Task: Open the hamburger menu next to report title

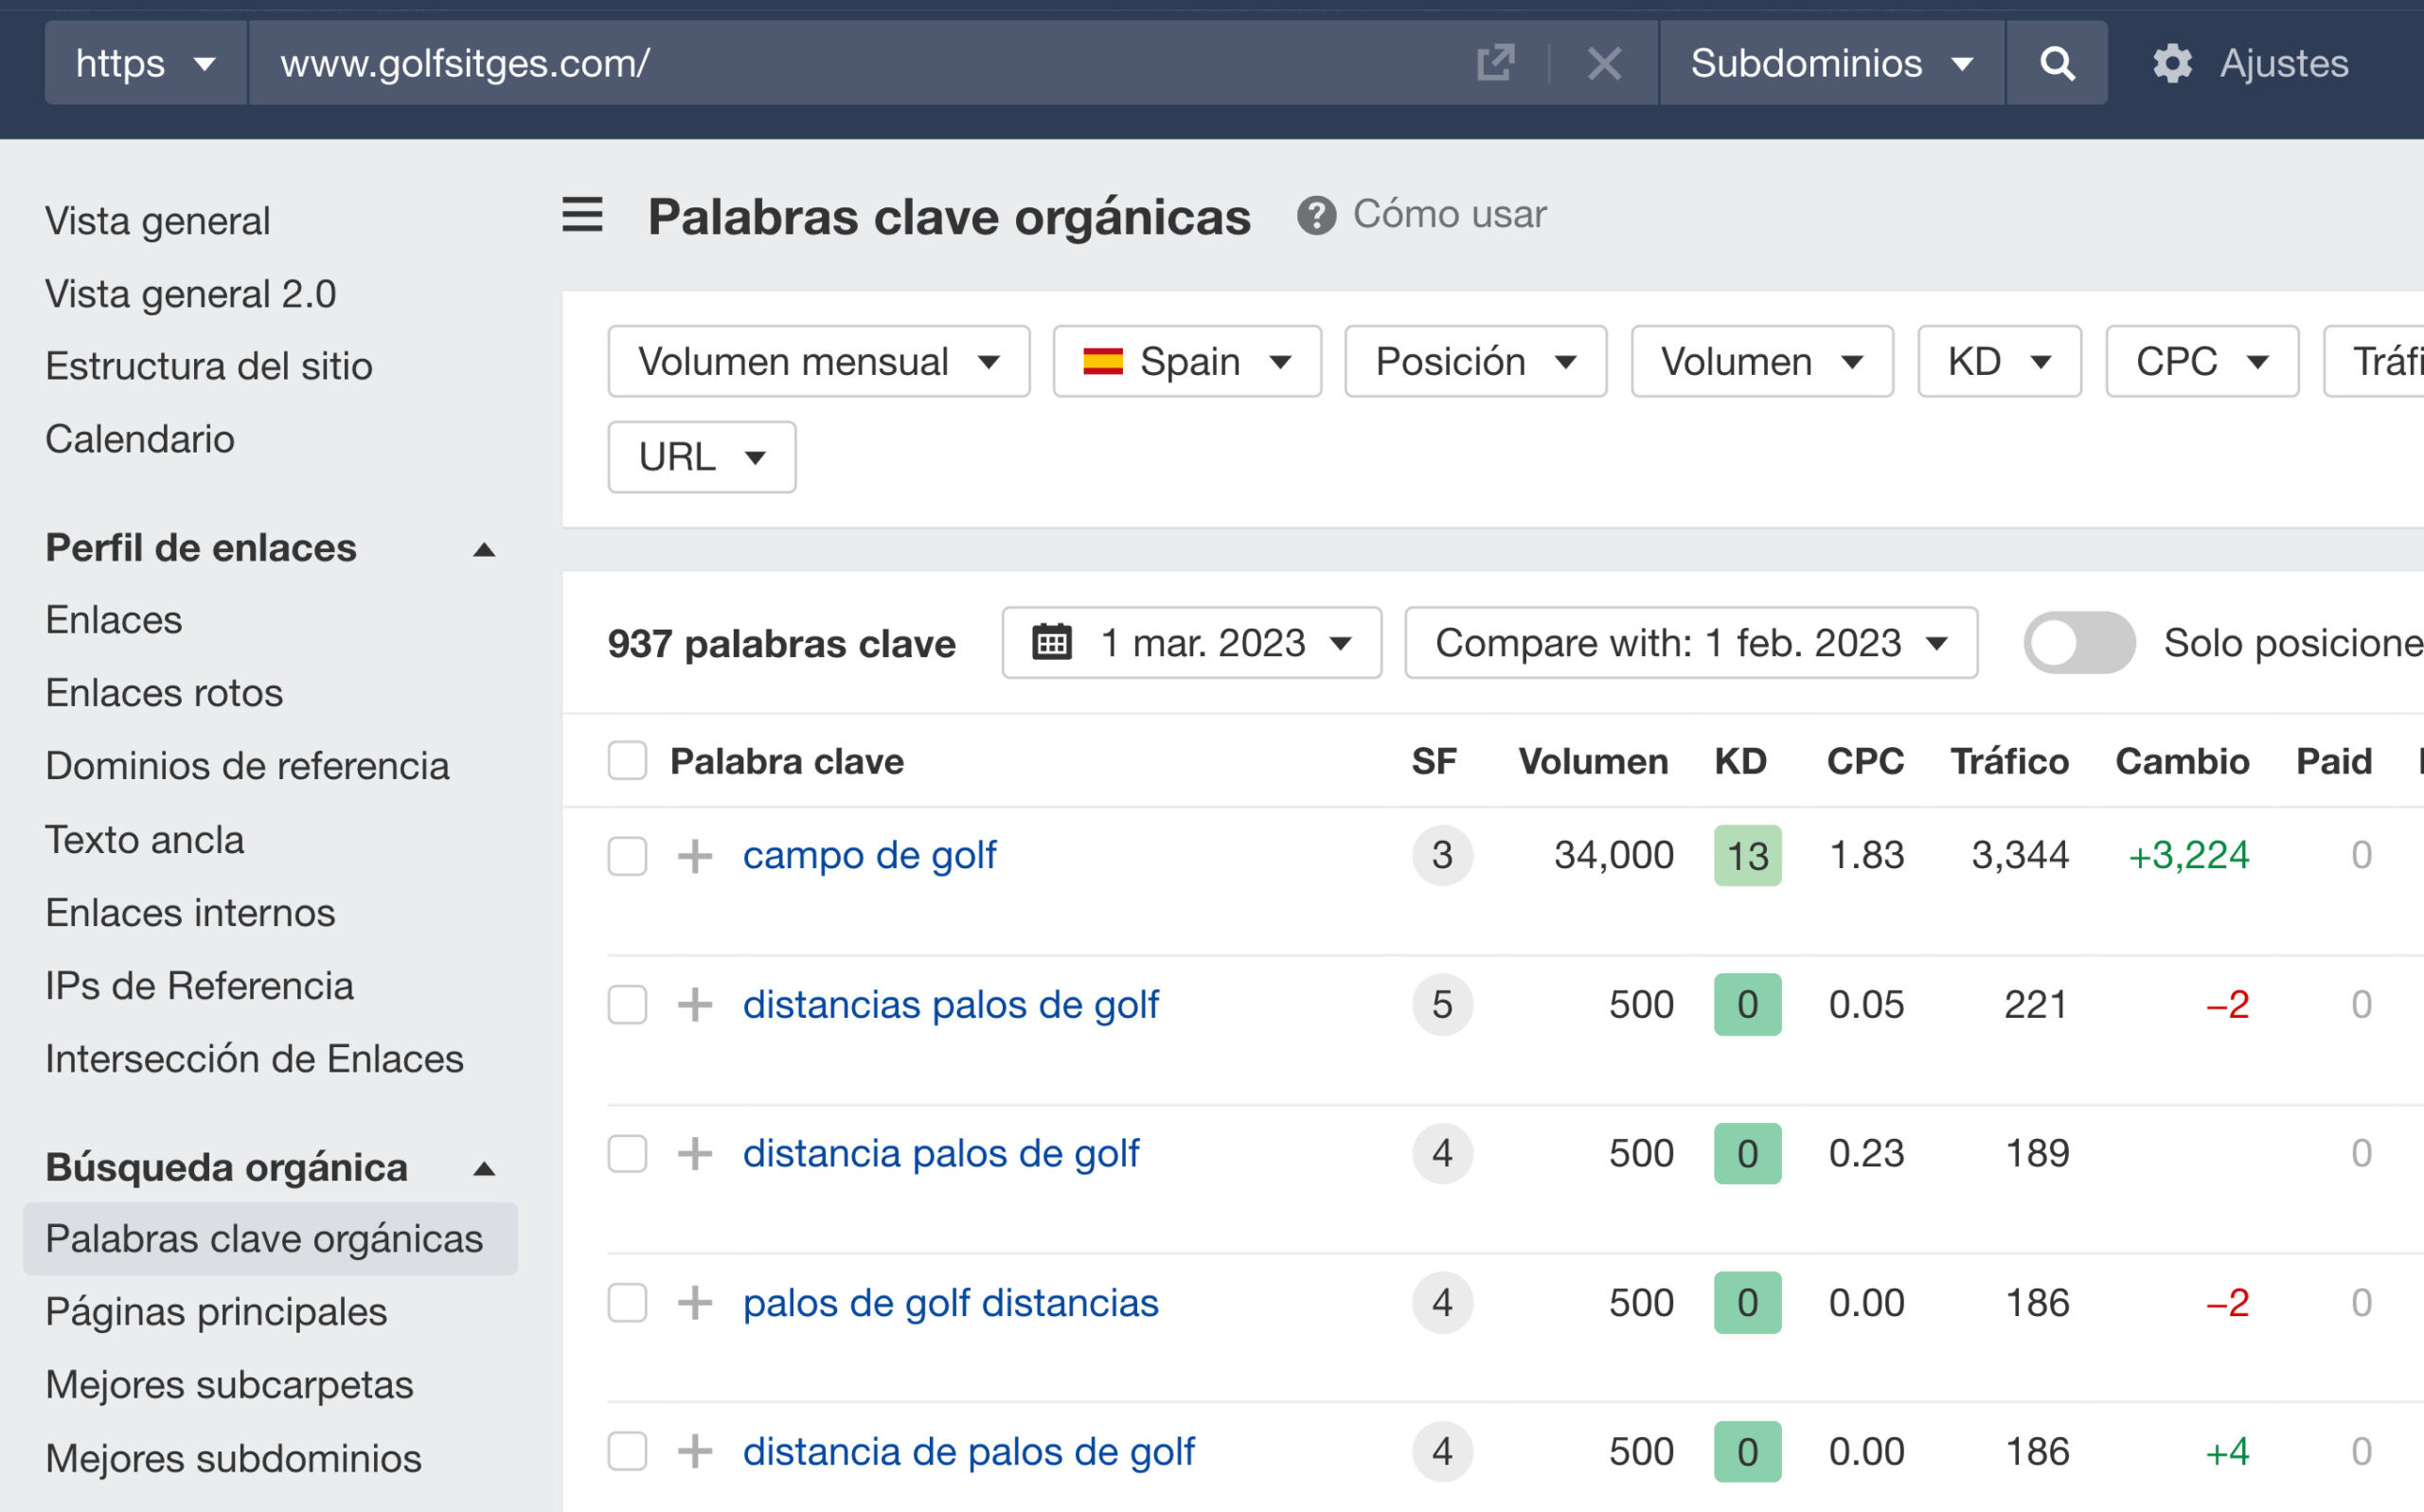Action: point(583,216)
